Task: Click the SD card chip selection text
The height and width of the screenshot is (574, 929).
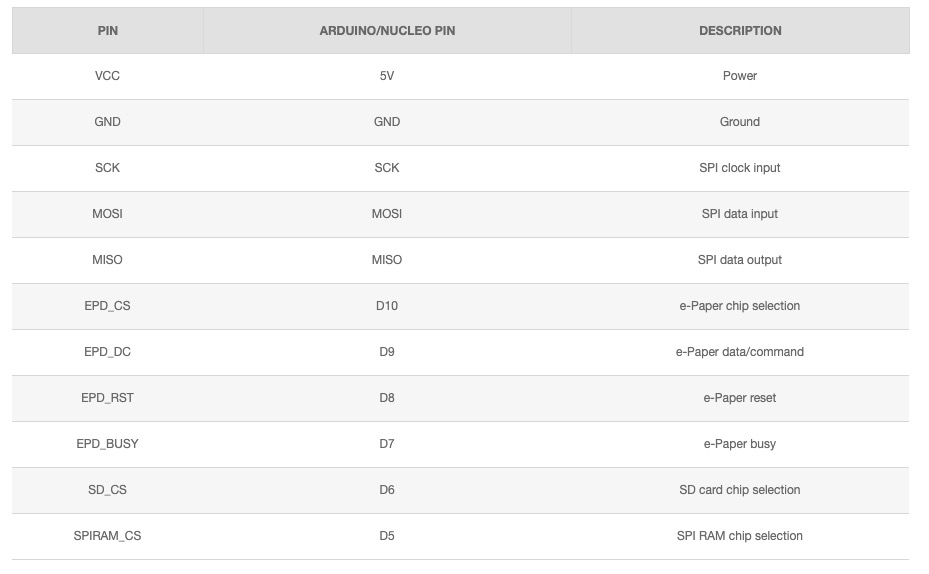Action: point(740,490)
